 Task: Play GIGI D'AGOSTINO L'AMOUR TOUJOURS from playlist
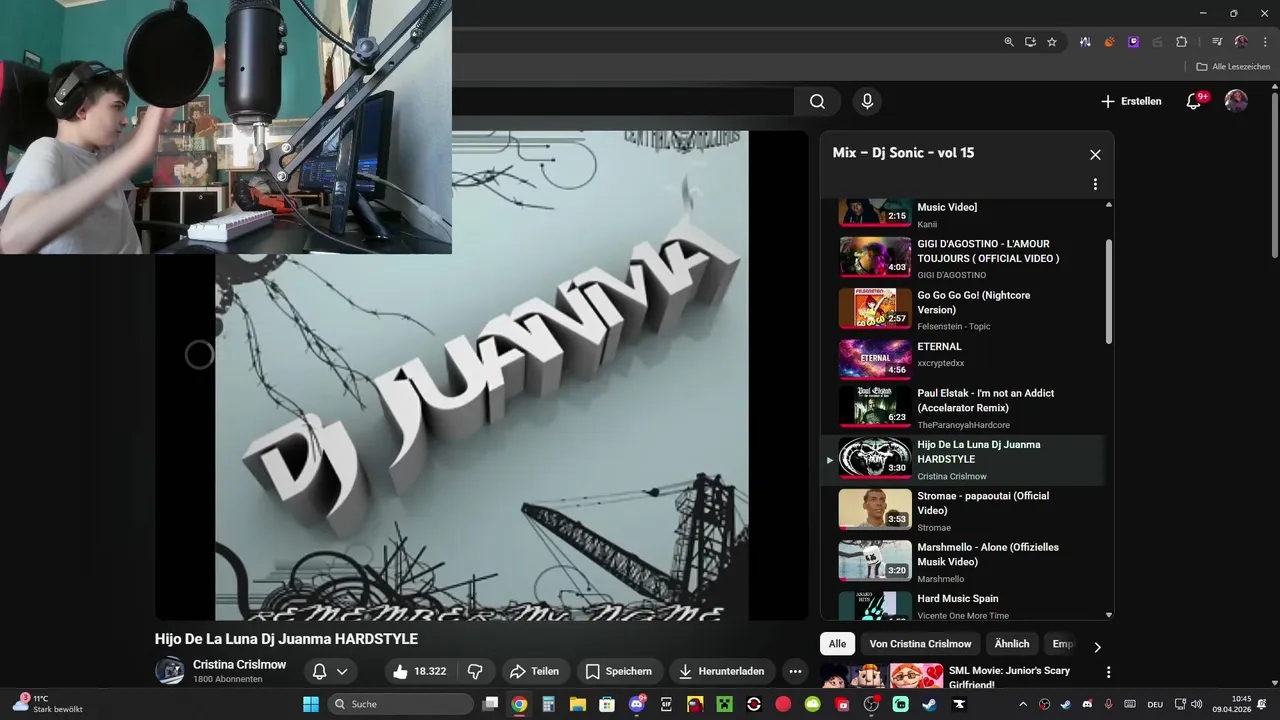tap(962, 258)
